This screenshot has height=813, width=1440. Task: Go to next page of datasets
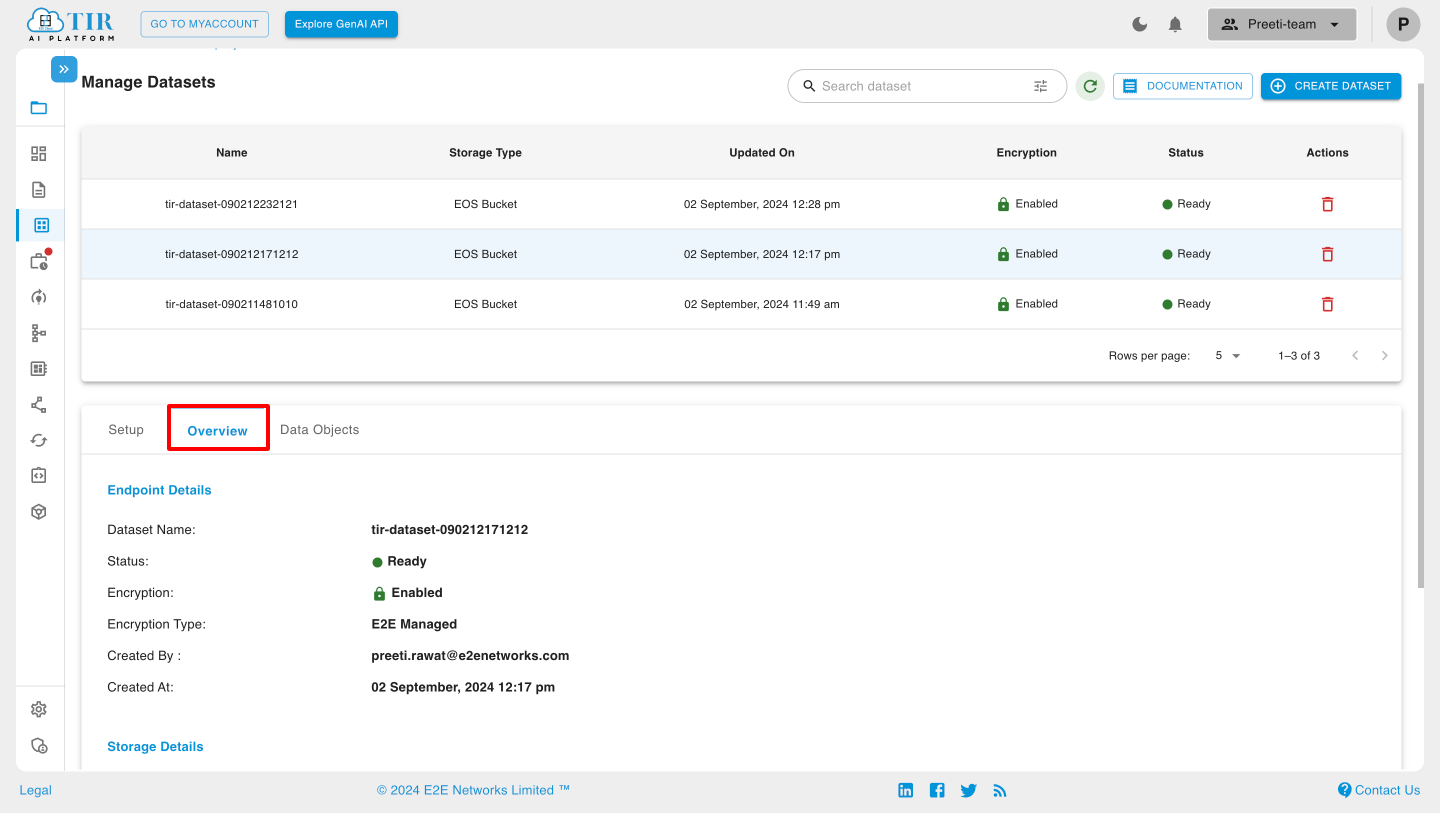(x=1385, y=356)
